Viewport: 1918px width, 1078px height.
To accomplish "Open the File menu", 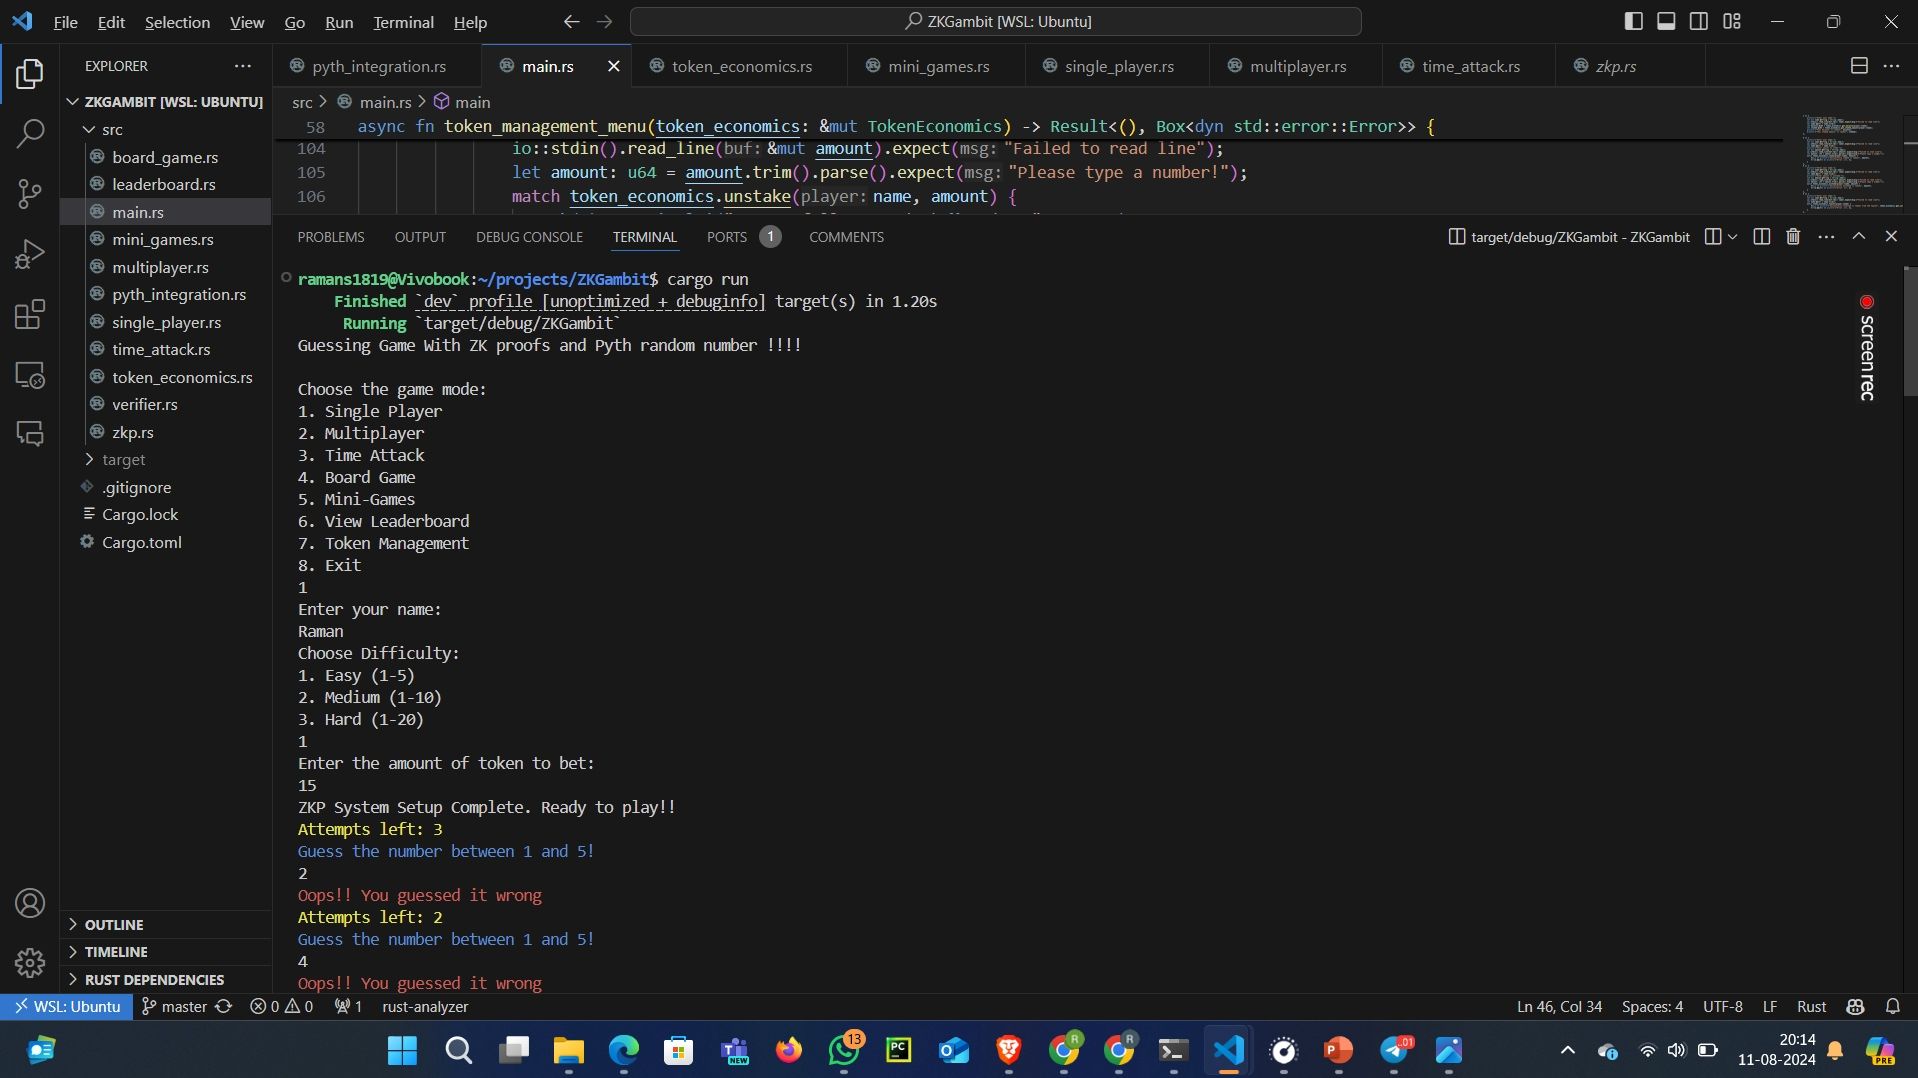I will tap(65, 22).
